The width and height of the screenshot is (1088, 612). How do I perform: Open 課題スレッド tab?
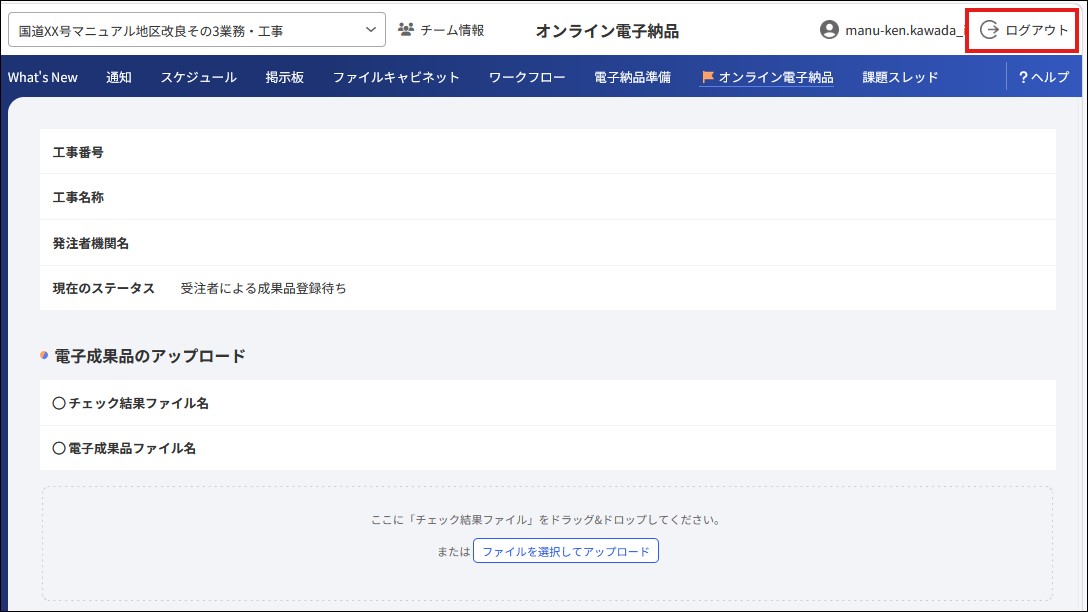click(x=900, y=77)
